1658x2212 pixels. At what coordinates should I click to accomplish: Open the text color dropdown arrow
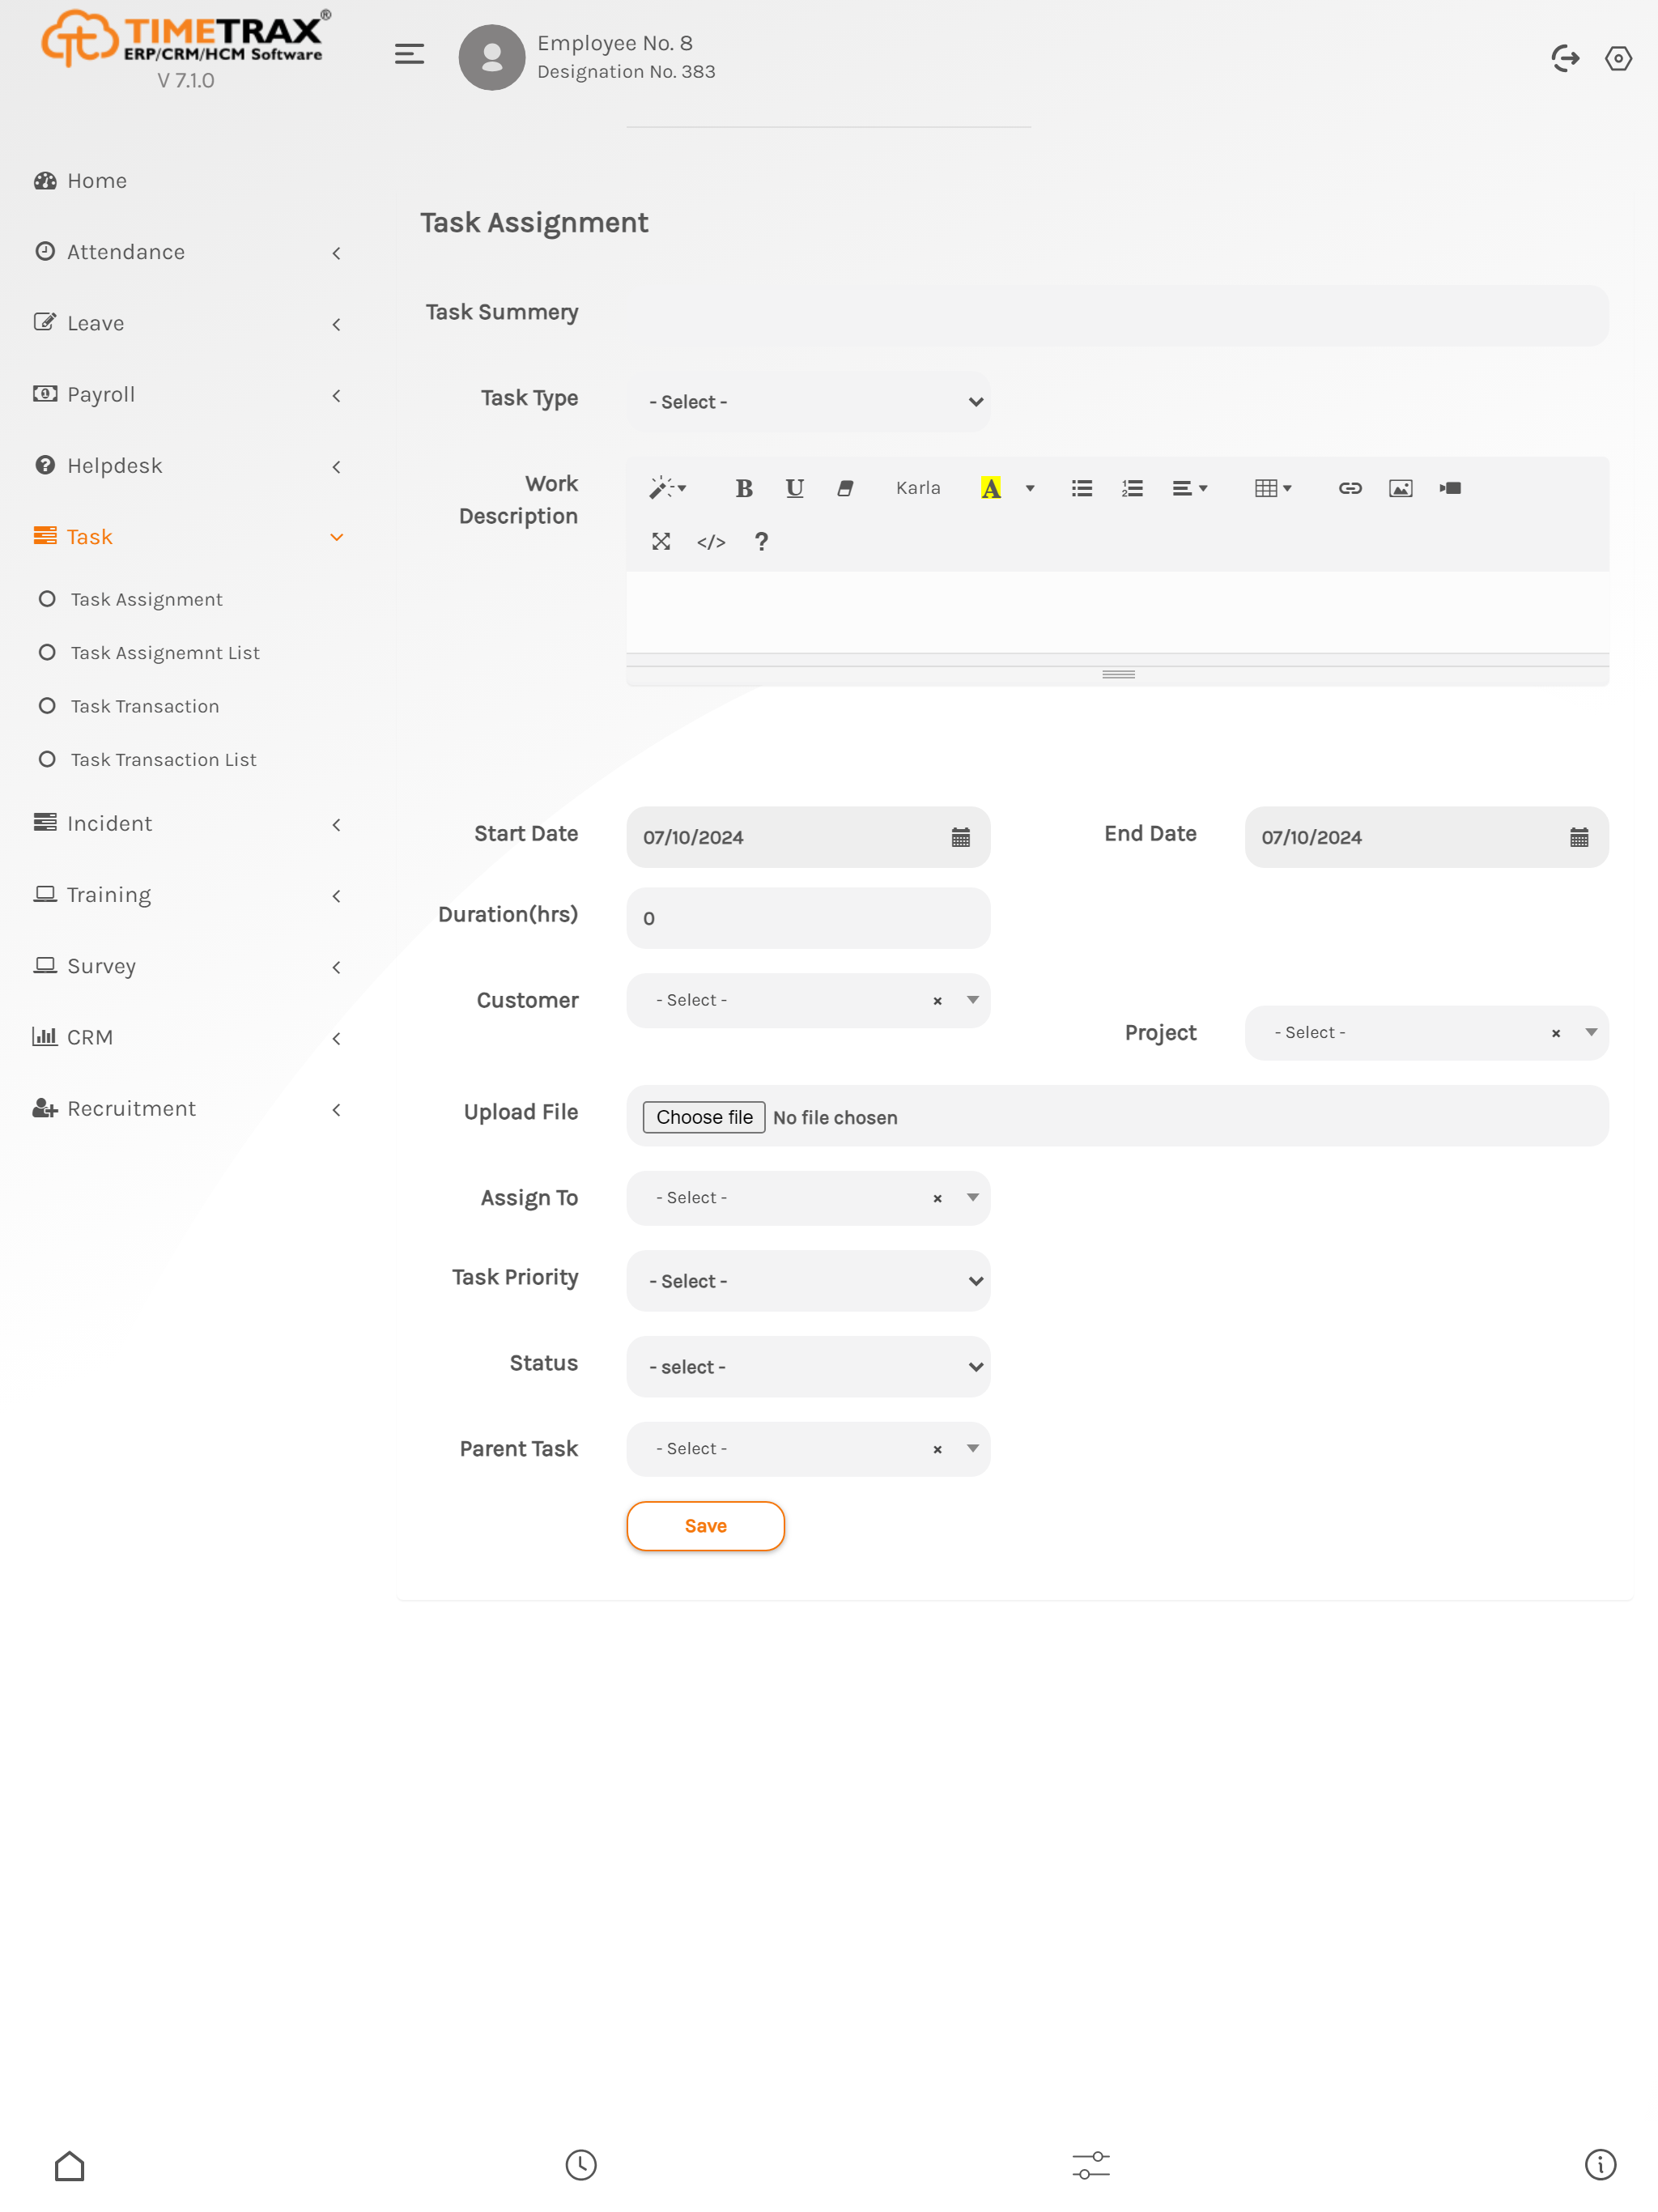[x=1030, y=488]
